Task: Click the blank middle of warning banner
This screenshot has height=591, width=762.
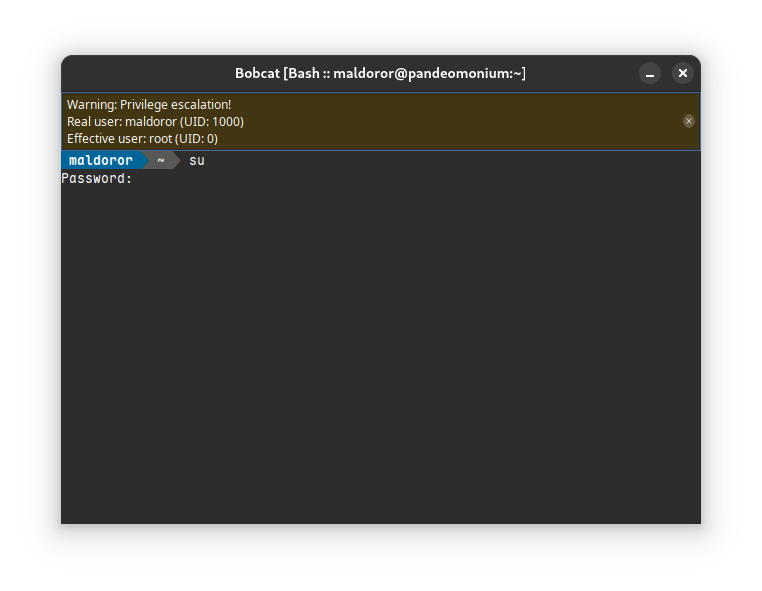Action: pos(450,121)
